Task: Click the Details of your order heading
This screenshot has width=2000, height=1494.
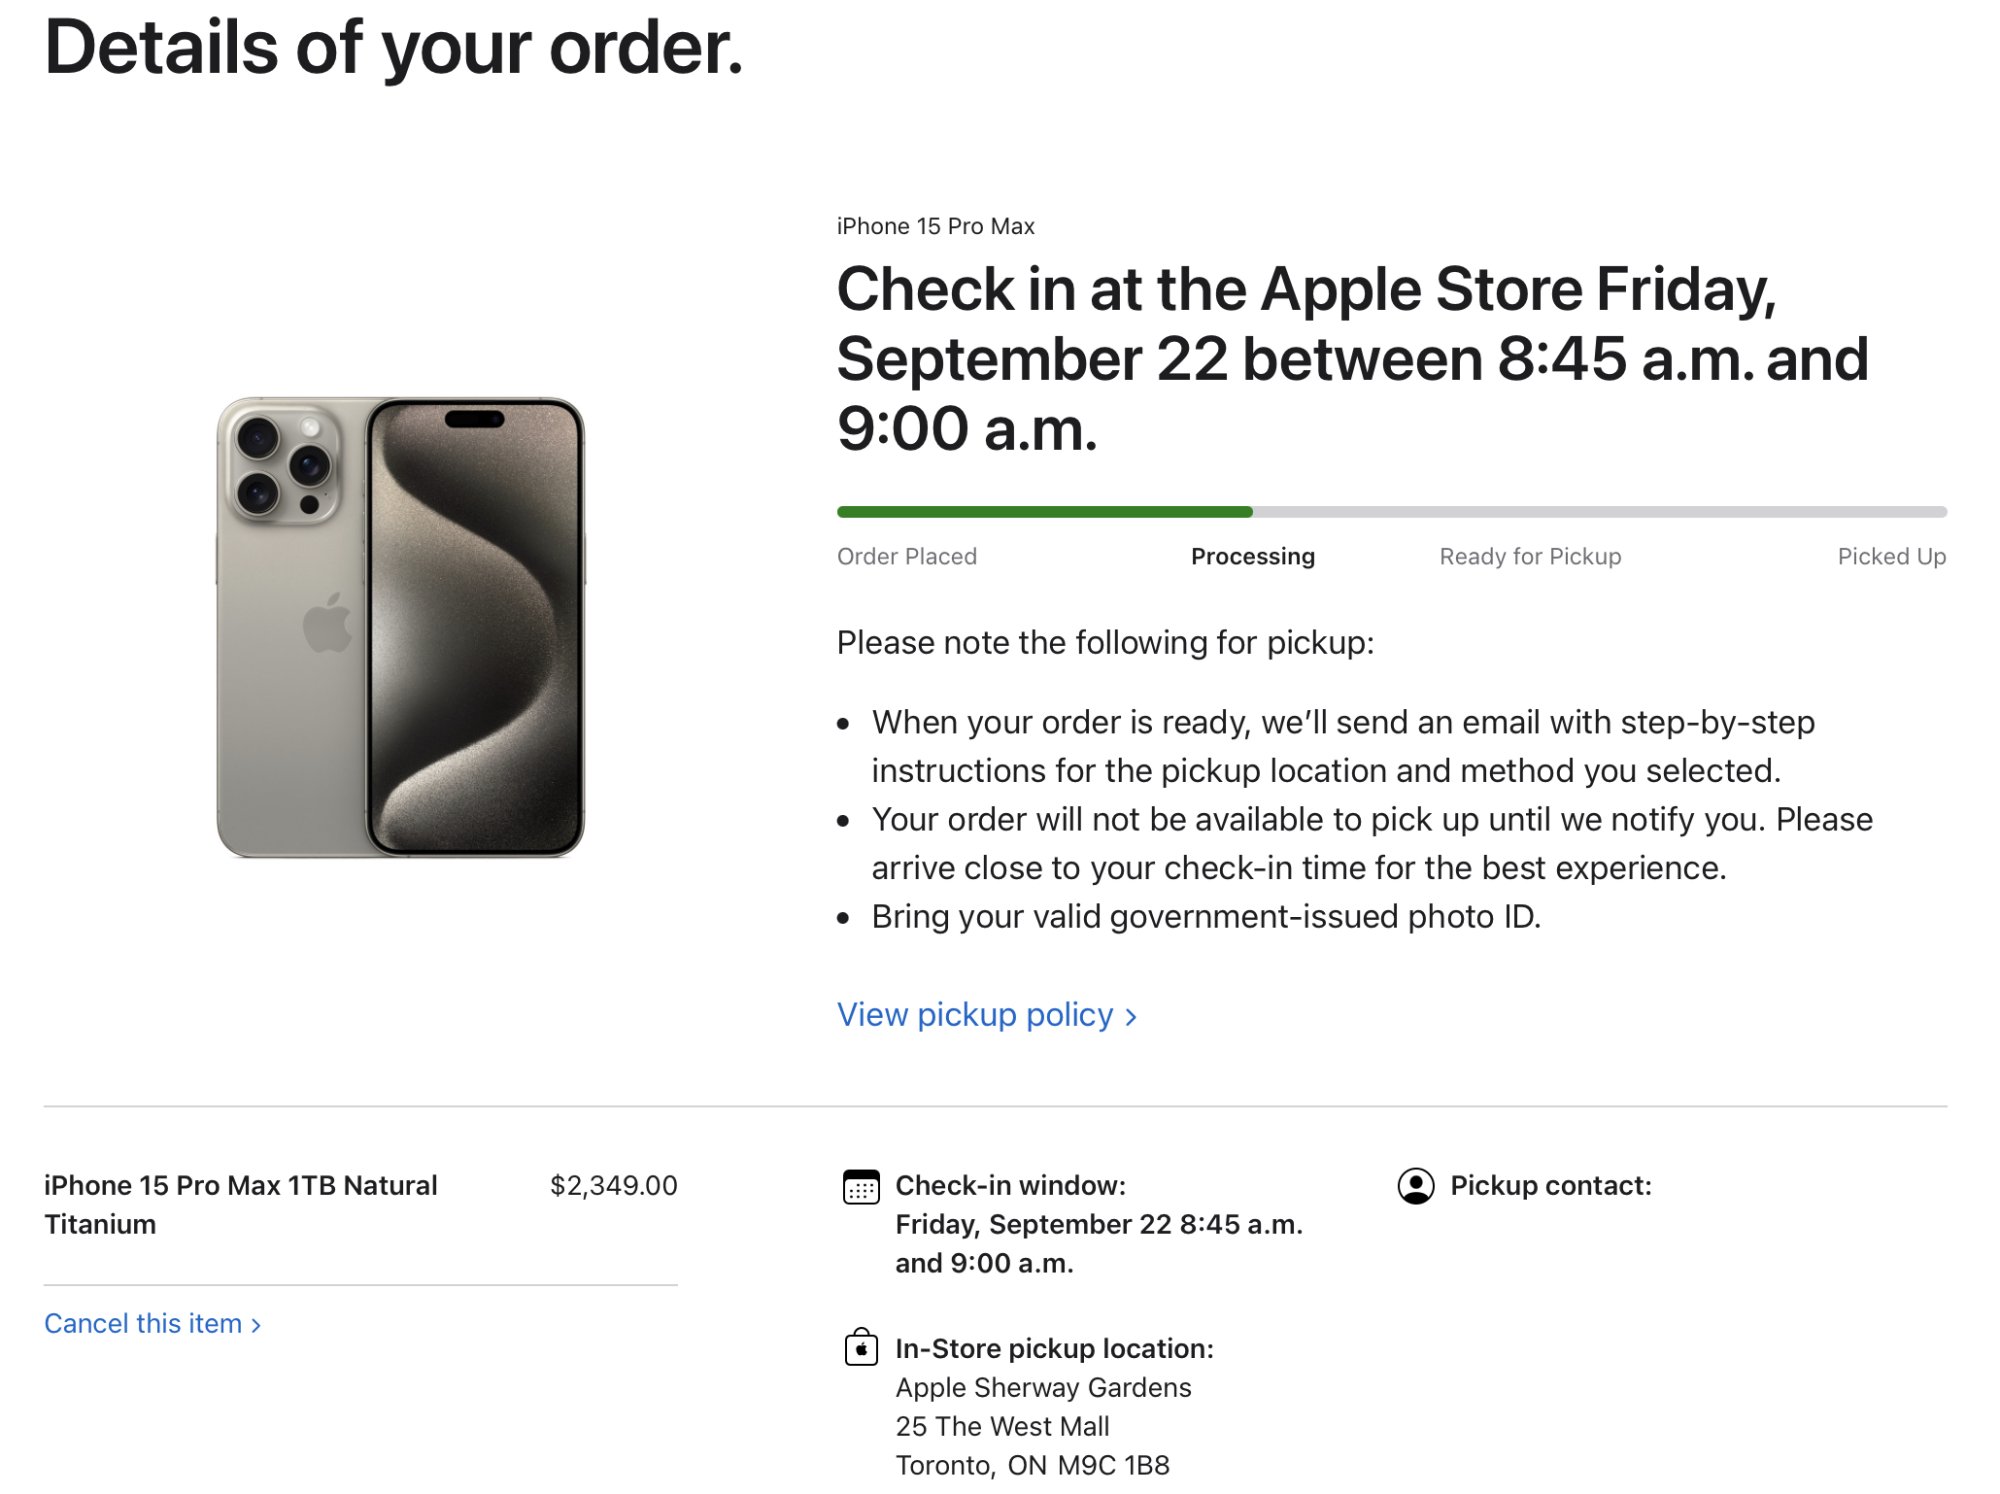Action: coord(394,48)
